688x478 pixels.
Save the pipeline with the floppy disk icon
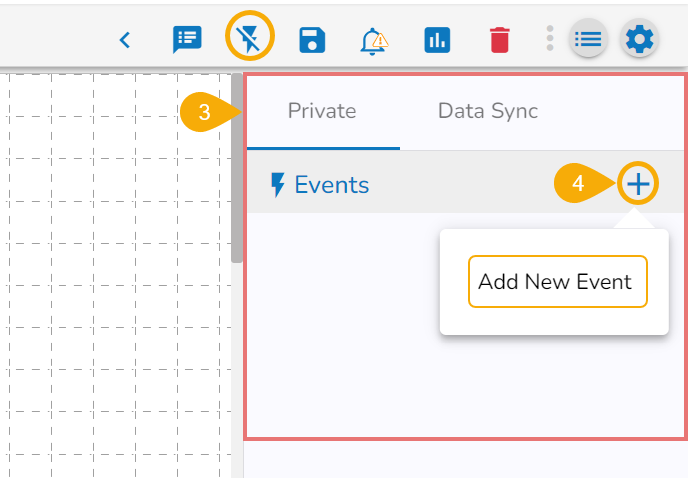312,40
